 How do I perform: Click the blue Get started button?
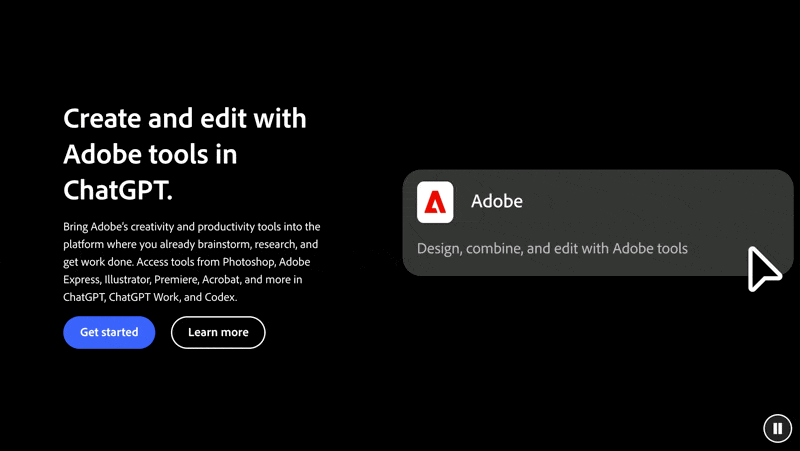(109, 332)
